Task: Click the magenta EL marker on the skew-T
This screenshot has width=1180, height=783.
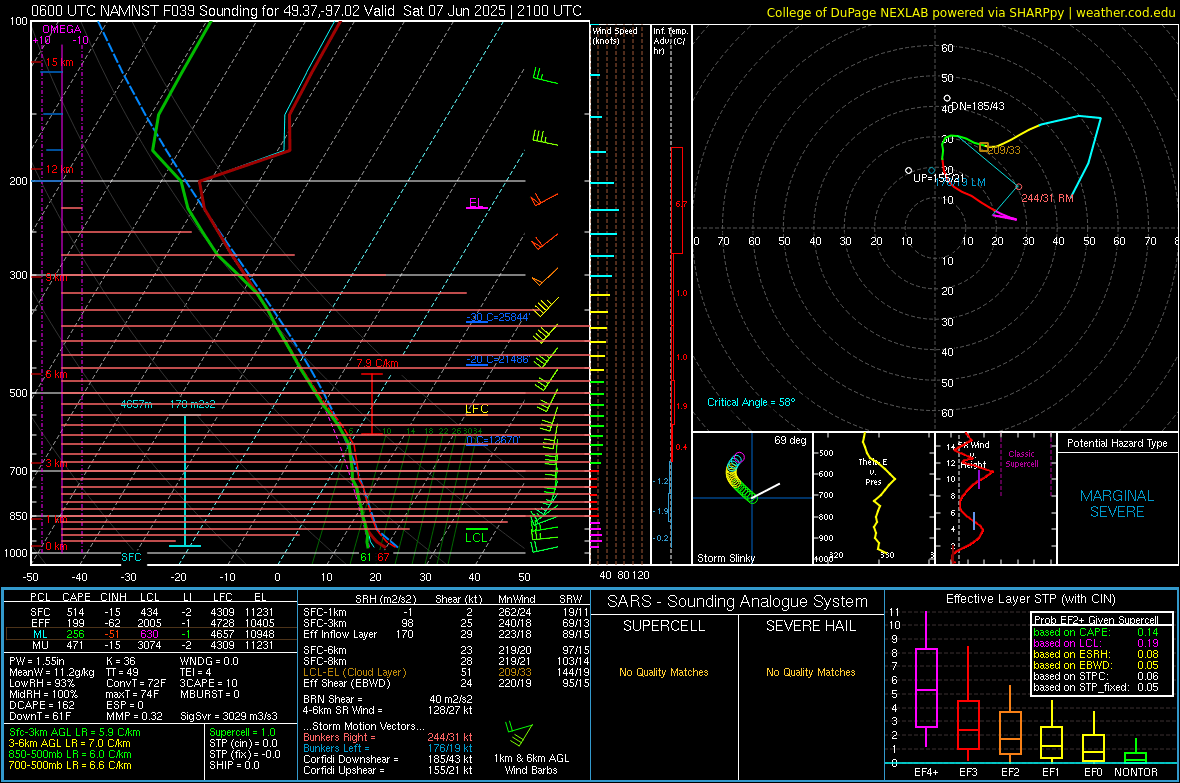Action: pyautogui.click(x=476, y=203)
